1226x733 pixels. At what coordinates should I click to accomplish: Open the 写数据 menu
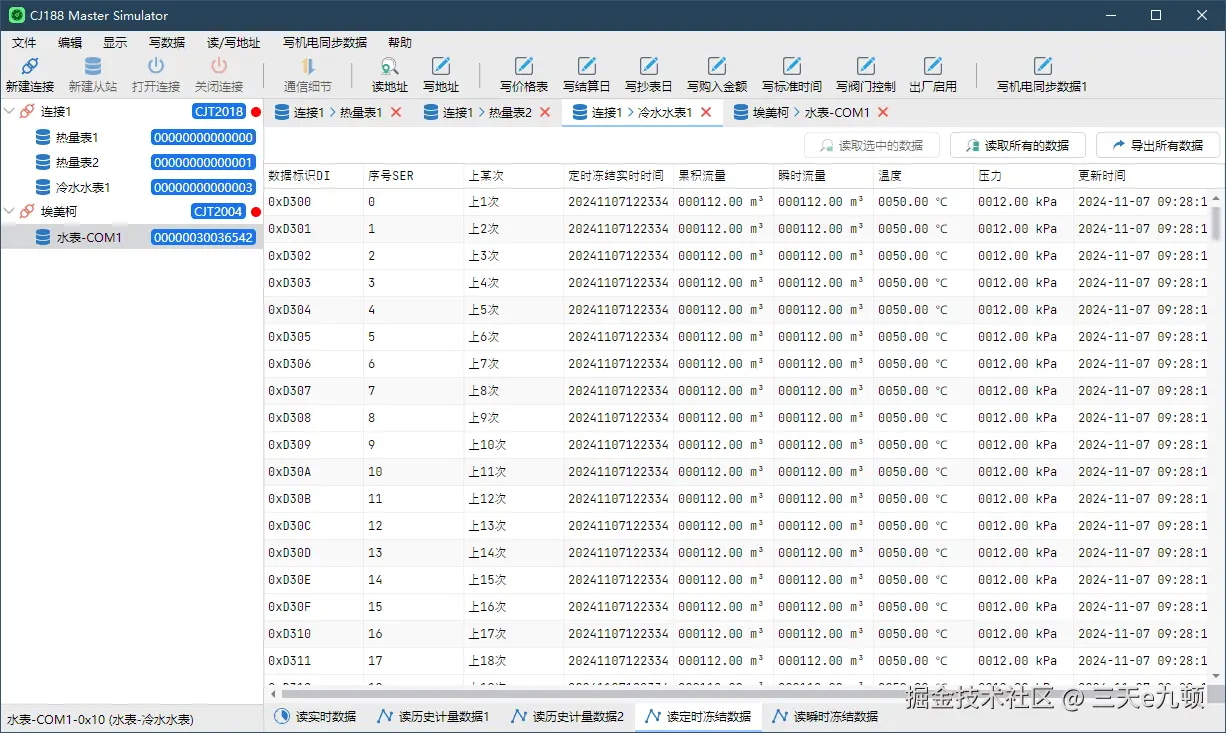pyautogui.click(x=167, y=43)
